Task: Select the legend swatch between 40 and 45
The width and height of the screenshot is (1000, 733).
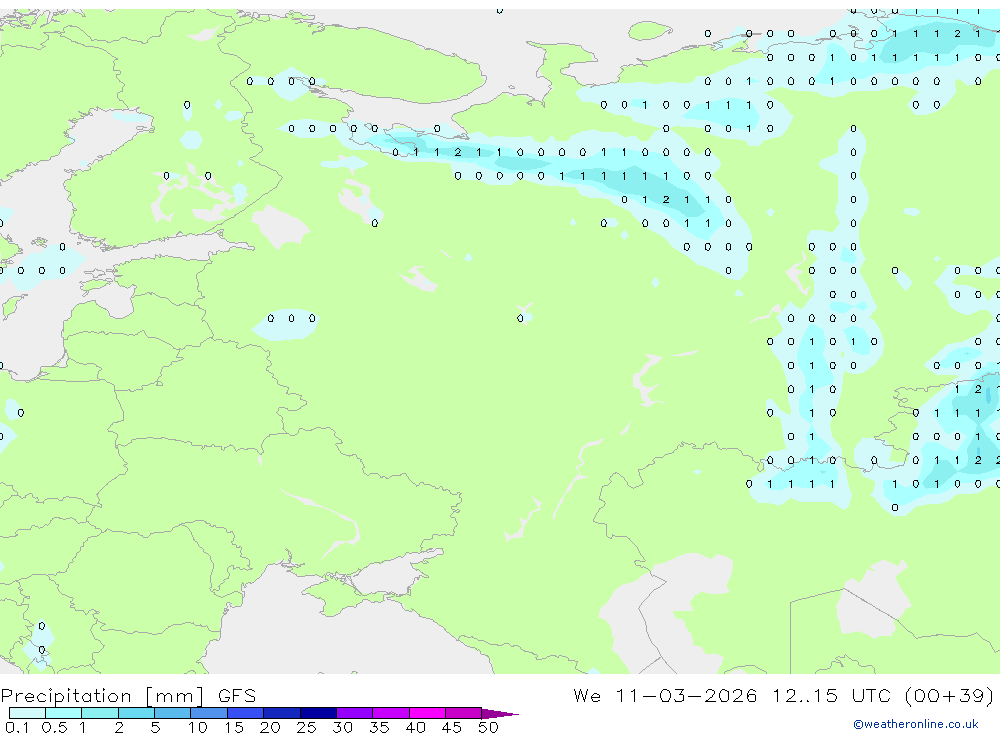Action: (x=427, y=713)
